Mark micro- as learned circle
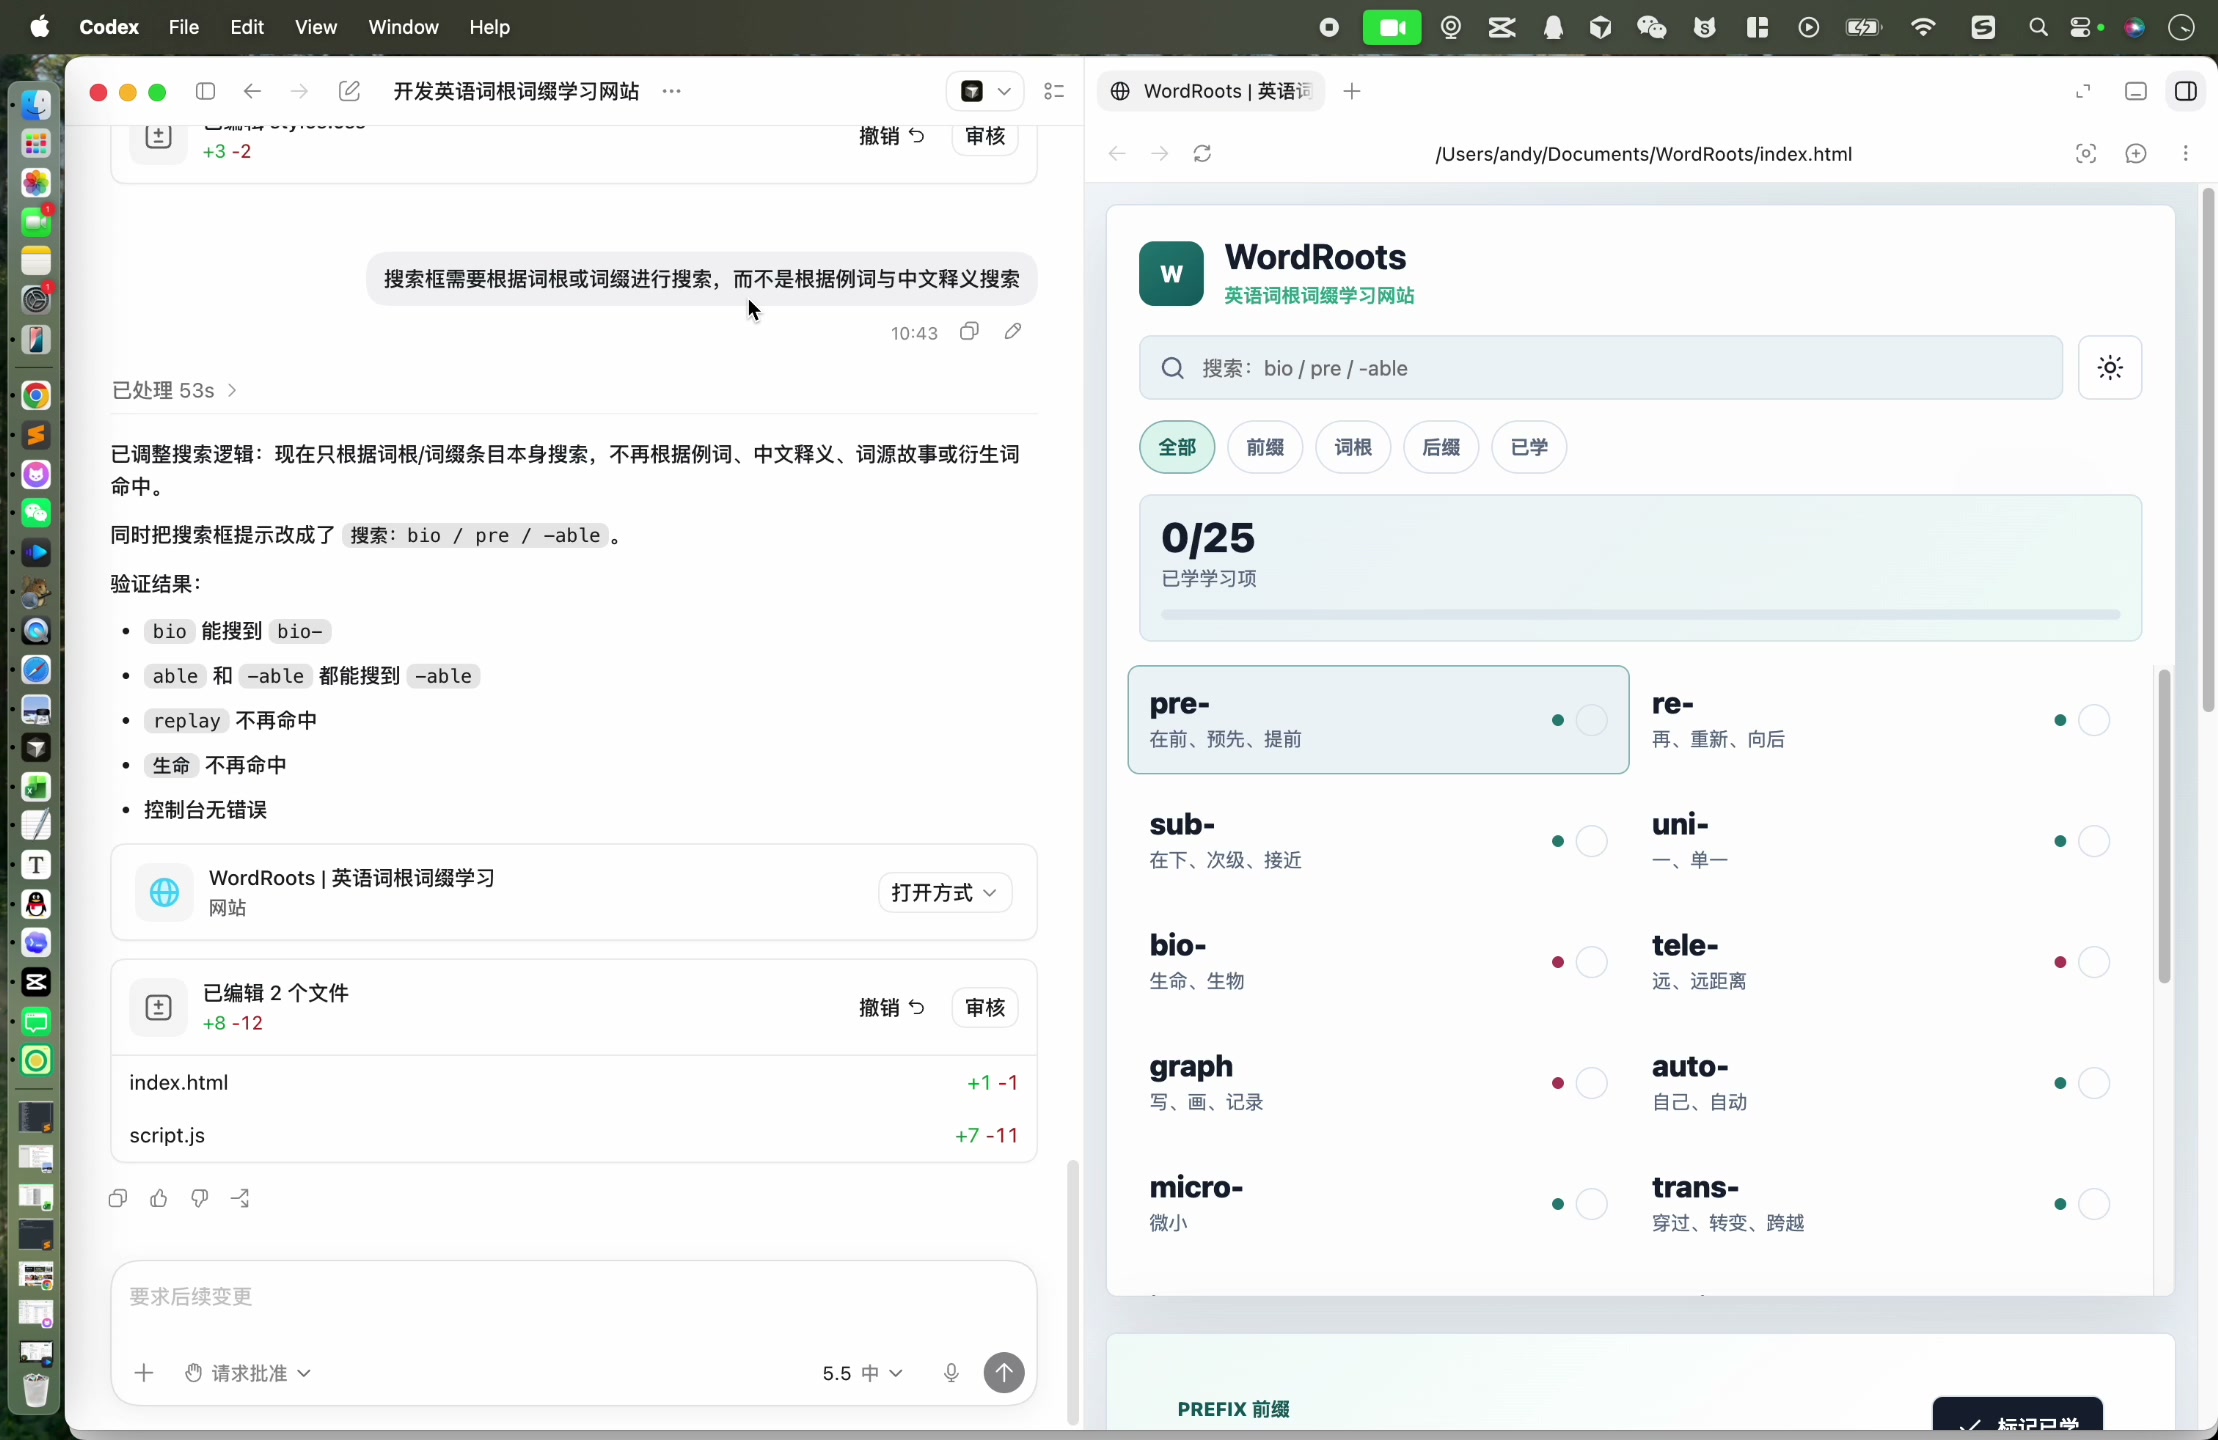 click(x=1592, y=1204)
